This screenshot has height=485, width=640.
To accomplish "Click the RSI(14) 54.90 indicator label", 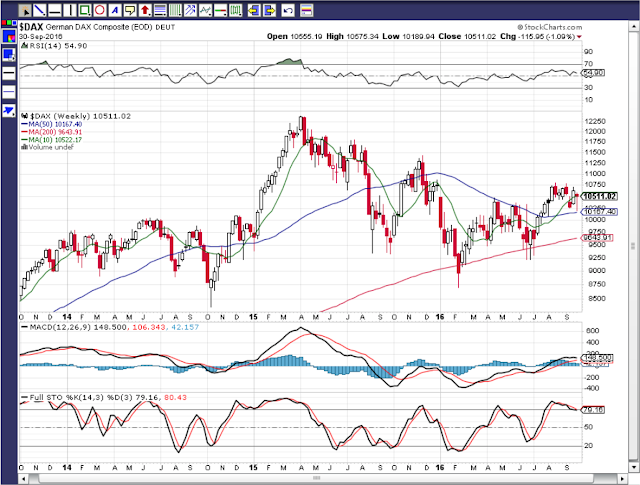I will click(54, 46).
